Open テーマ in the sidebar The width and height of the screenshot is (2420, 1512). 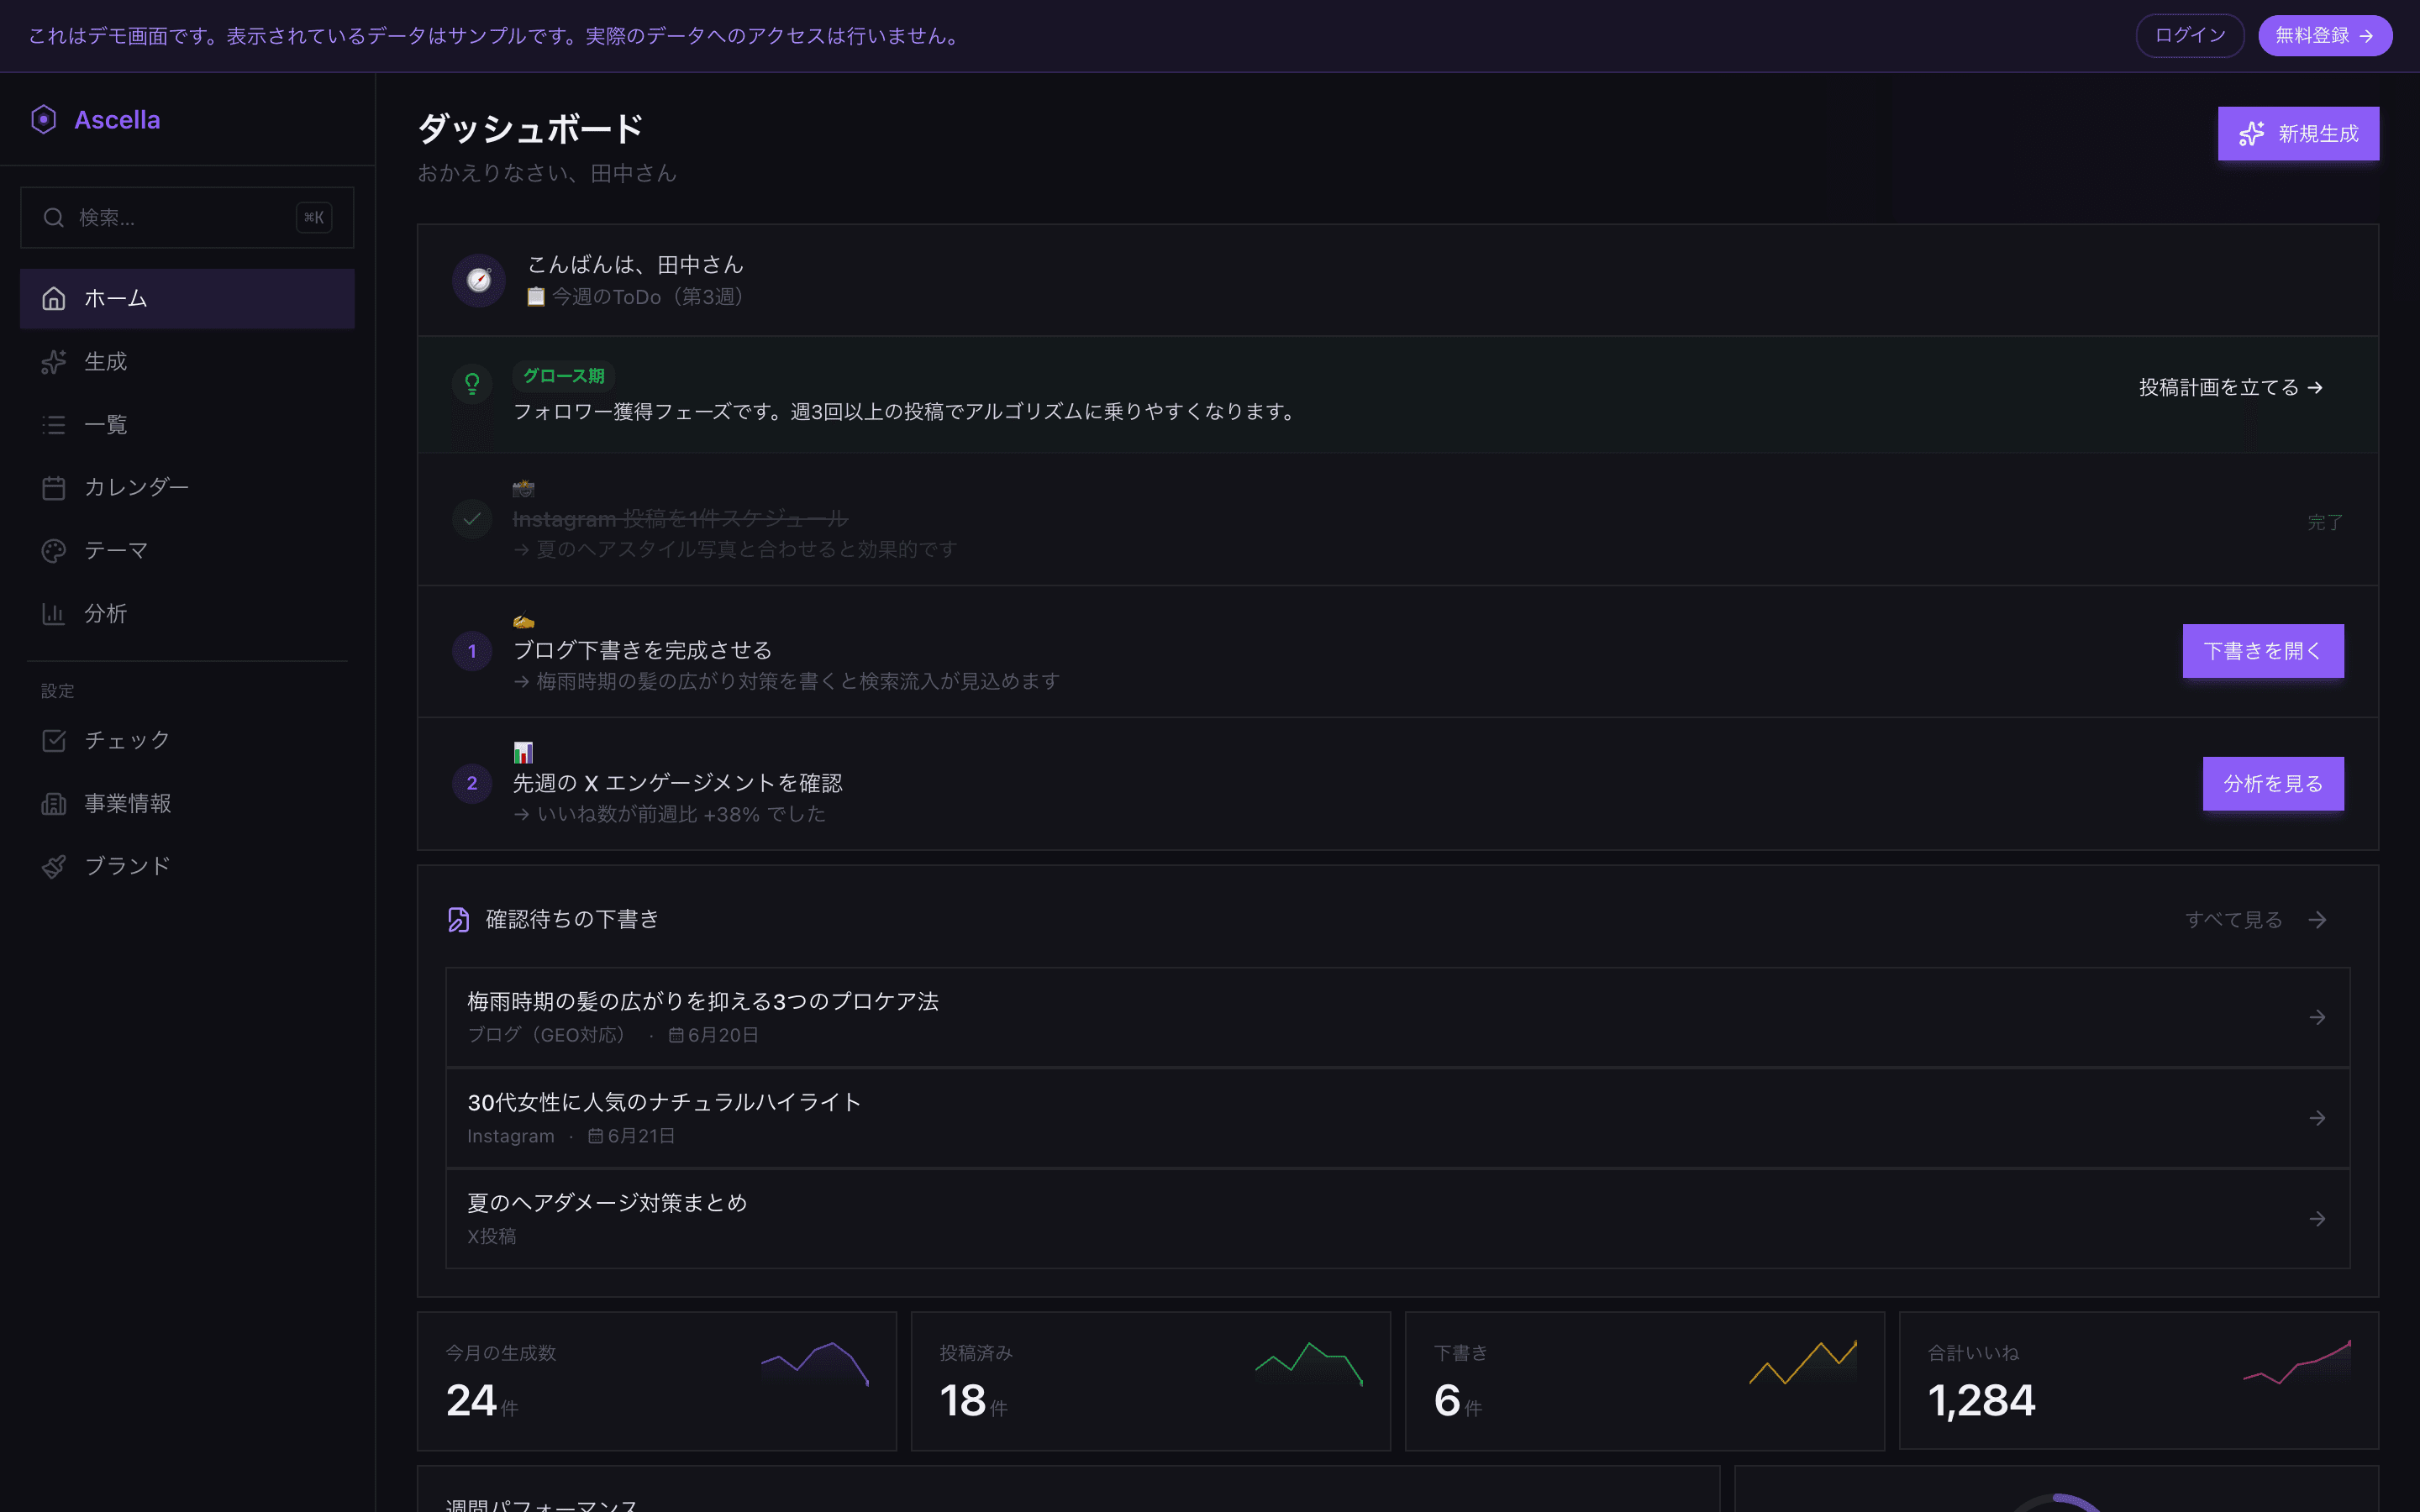(x=187, y=550)
